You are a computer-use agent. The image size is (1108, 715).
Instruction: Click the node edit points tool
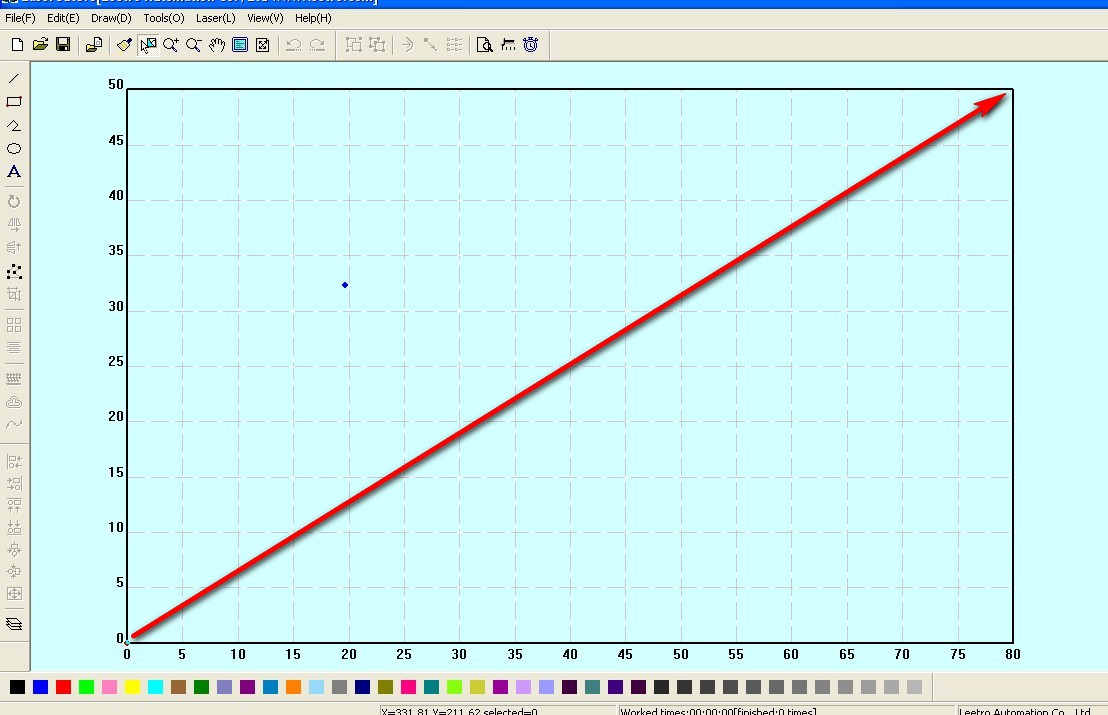click(14, 271)
